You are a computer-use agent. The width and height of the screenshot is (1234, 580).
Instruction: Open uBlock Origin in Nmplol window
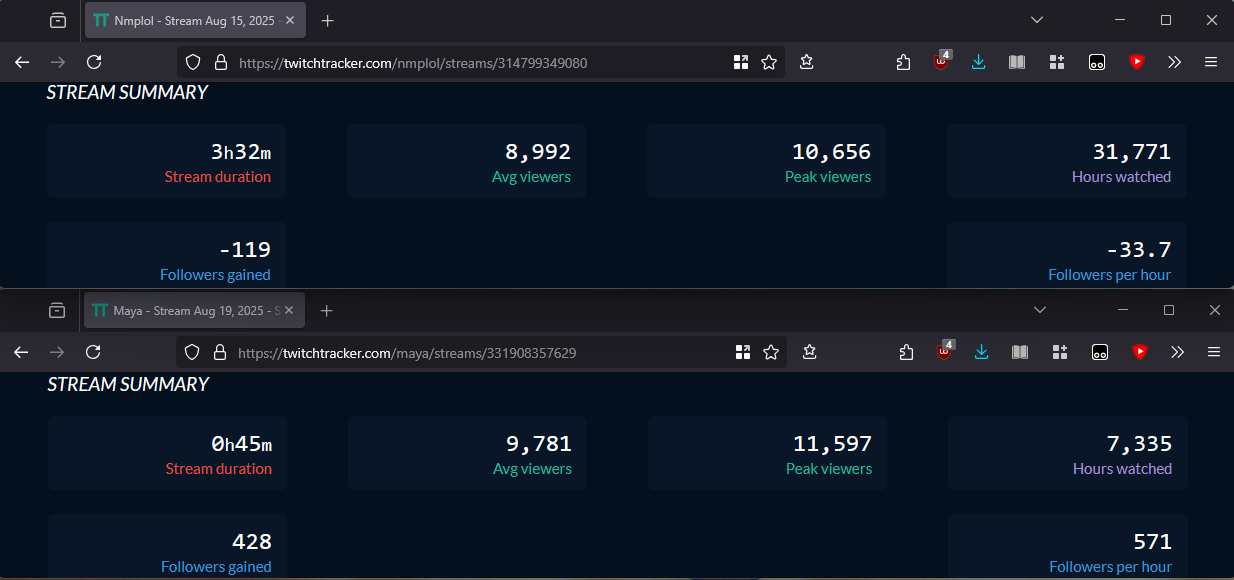[x=943, y=60]
